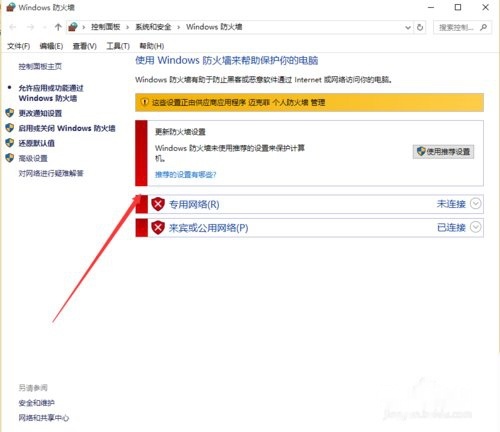Click shield icon beside 启用或关闭 Windows 防火墙
500x432 pixels.
click(x=10, y=128)
